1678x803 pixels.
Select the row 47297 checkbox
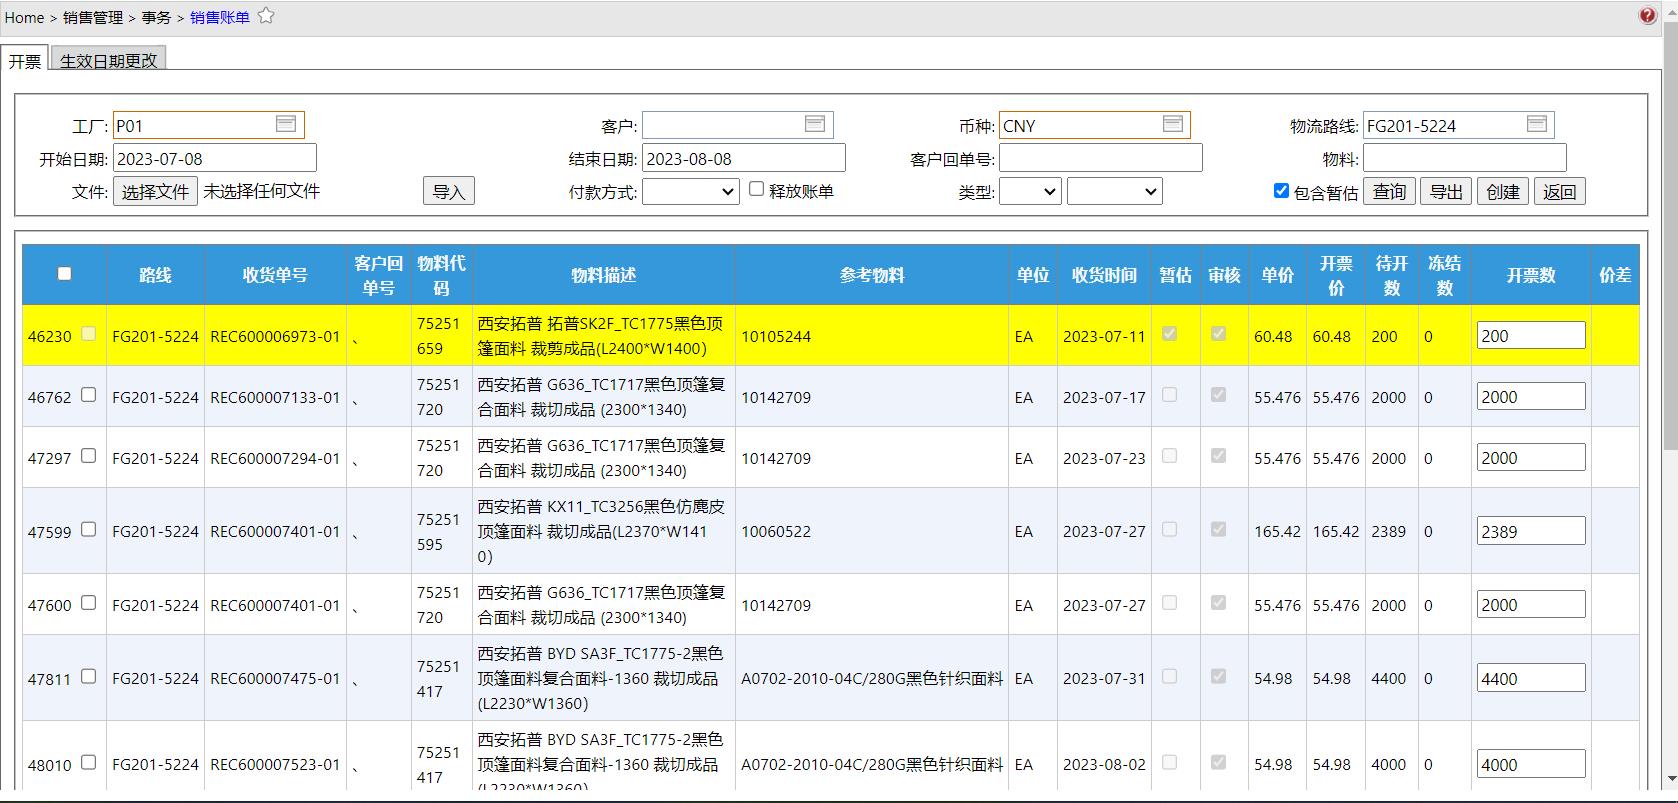coord(88,456)
